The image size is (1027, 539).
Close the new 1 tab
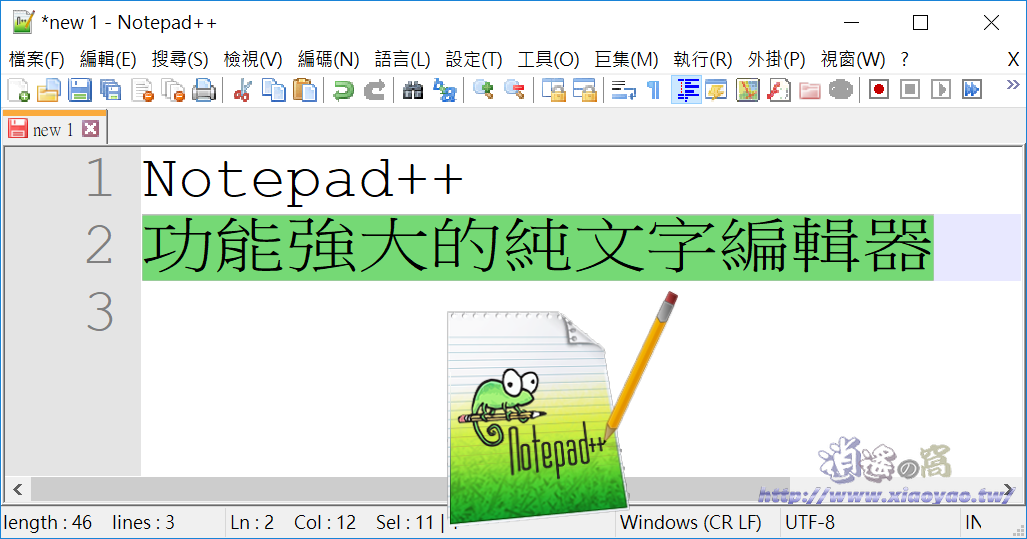(x=90, y=128)
